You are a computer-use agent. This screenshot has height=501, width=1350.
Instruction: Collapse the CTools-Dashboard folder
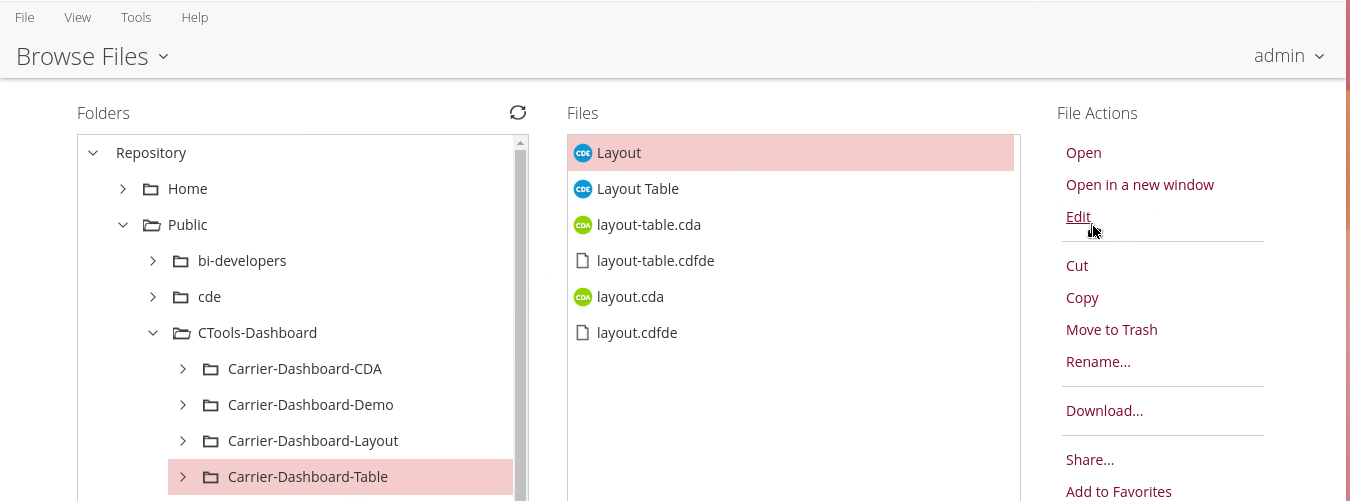(x=153, y=333)
